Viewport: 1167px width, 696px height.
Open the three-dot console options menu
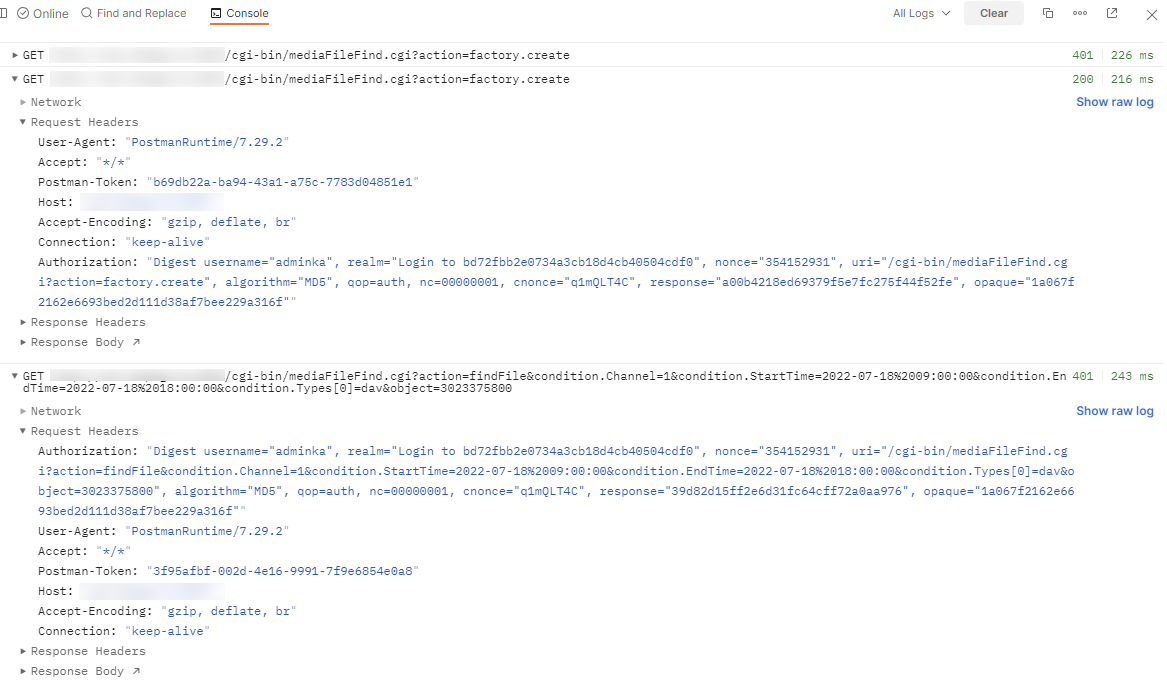[x=1080, y=13]
